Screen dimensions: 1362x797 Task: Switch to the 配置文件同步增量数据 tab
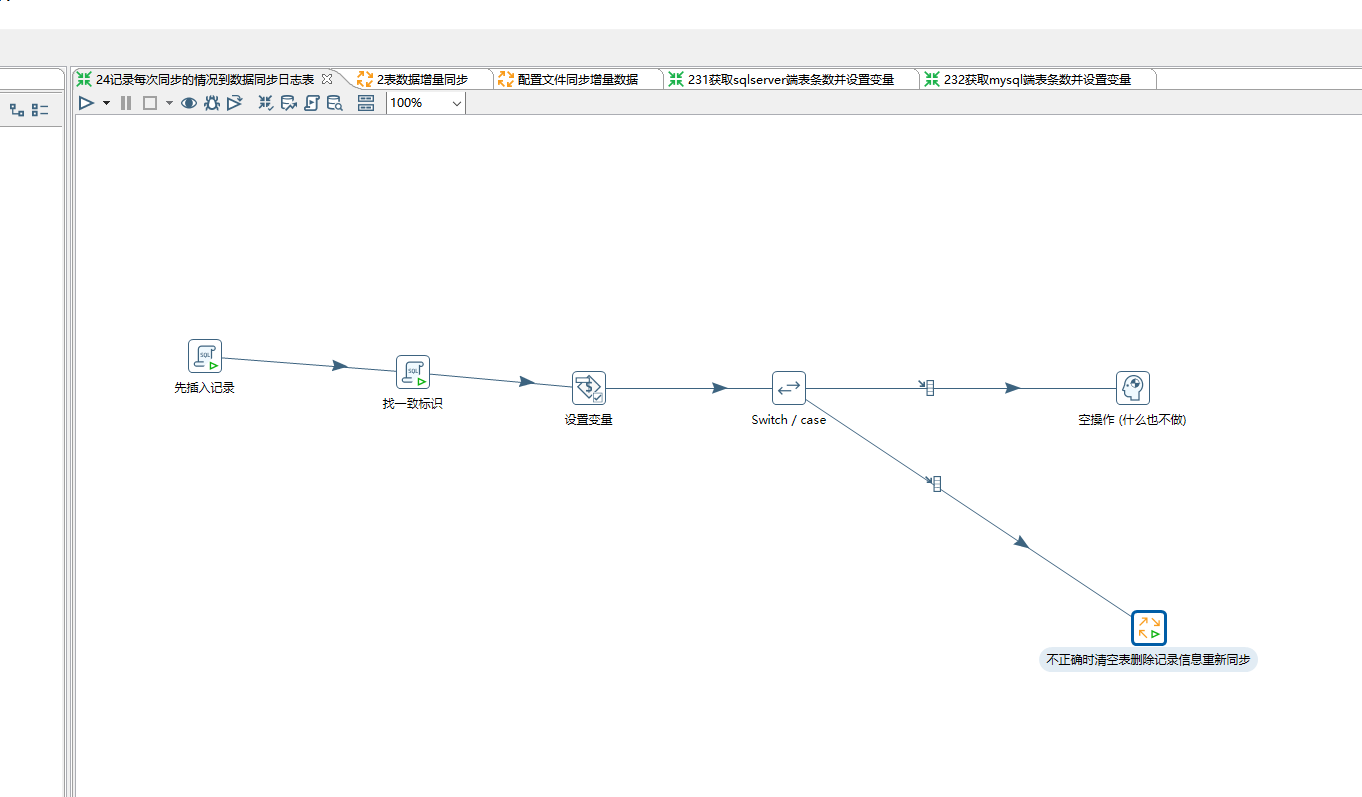click(x=577, y=79)
